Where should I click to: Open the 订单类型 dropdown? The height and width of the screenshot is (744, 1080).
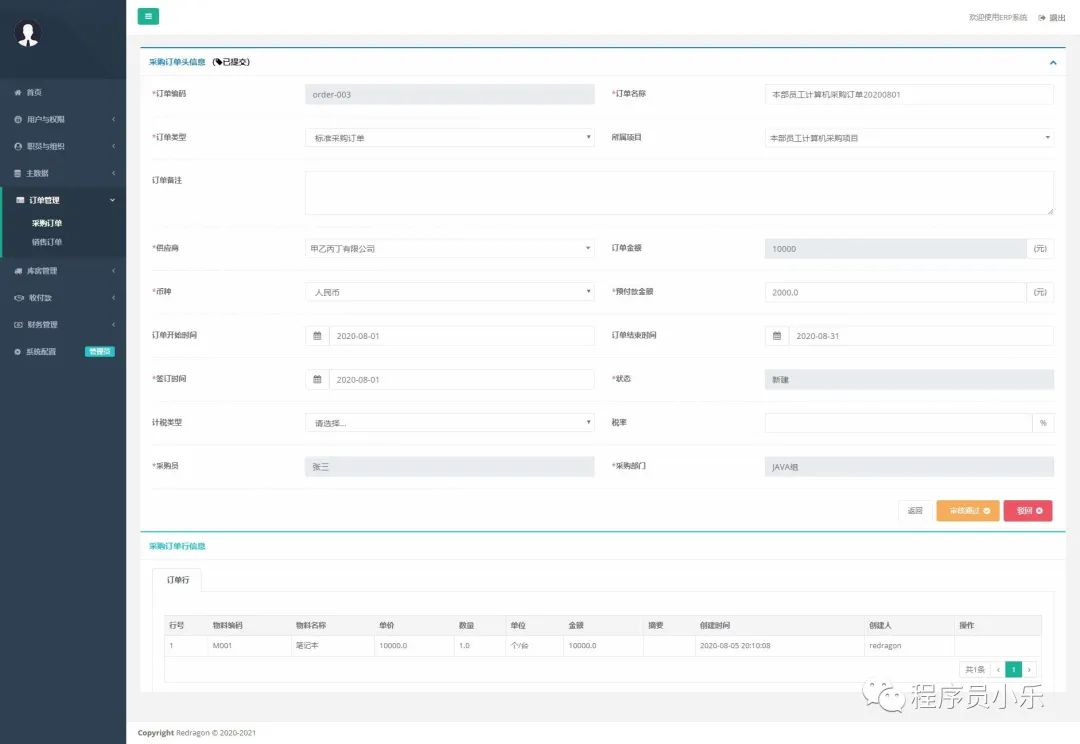pyautogui.click(x=450, y=138)
